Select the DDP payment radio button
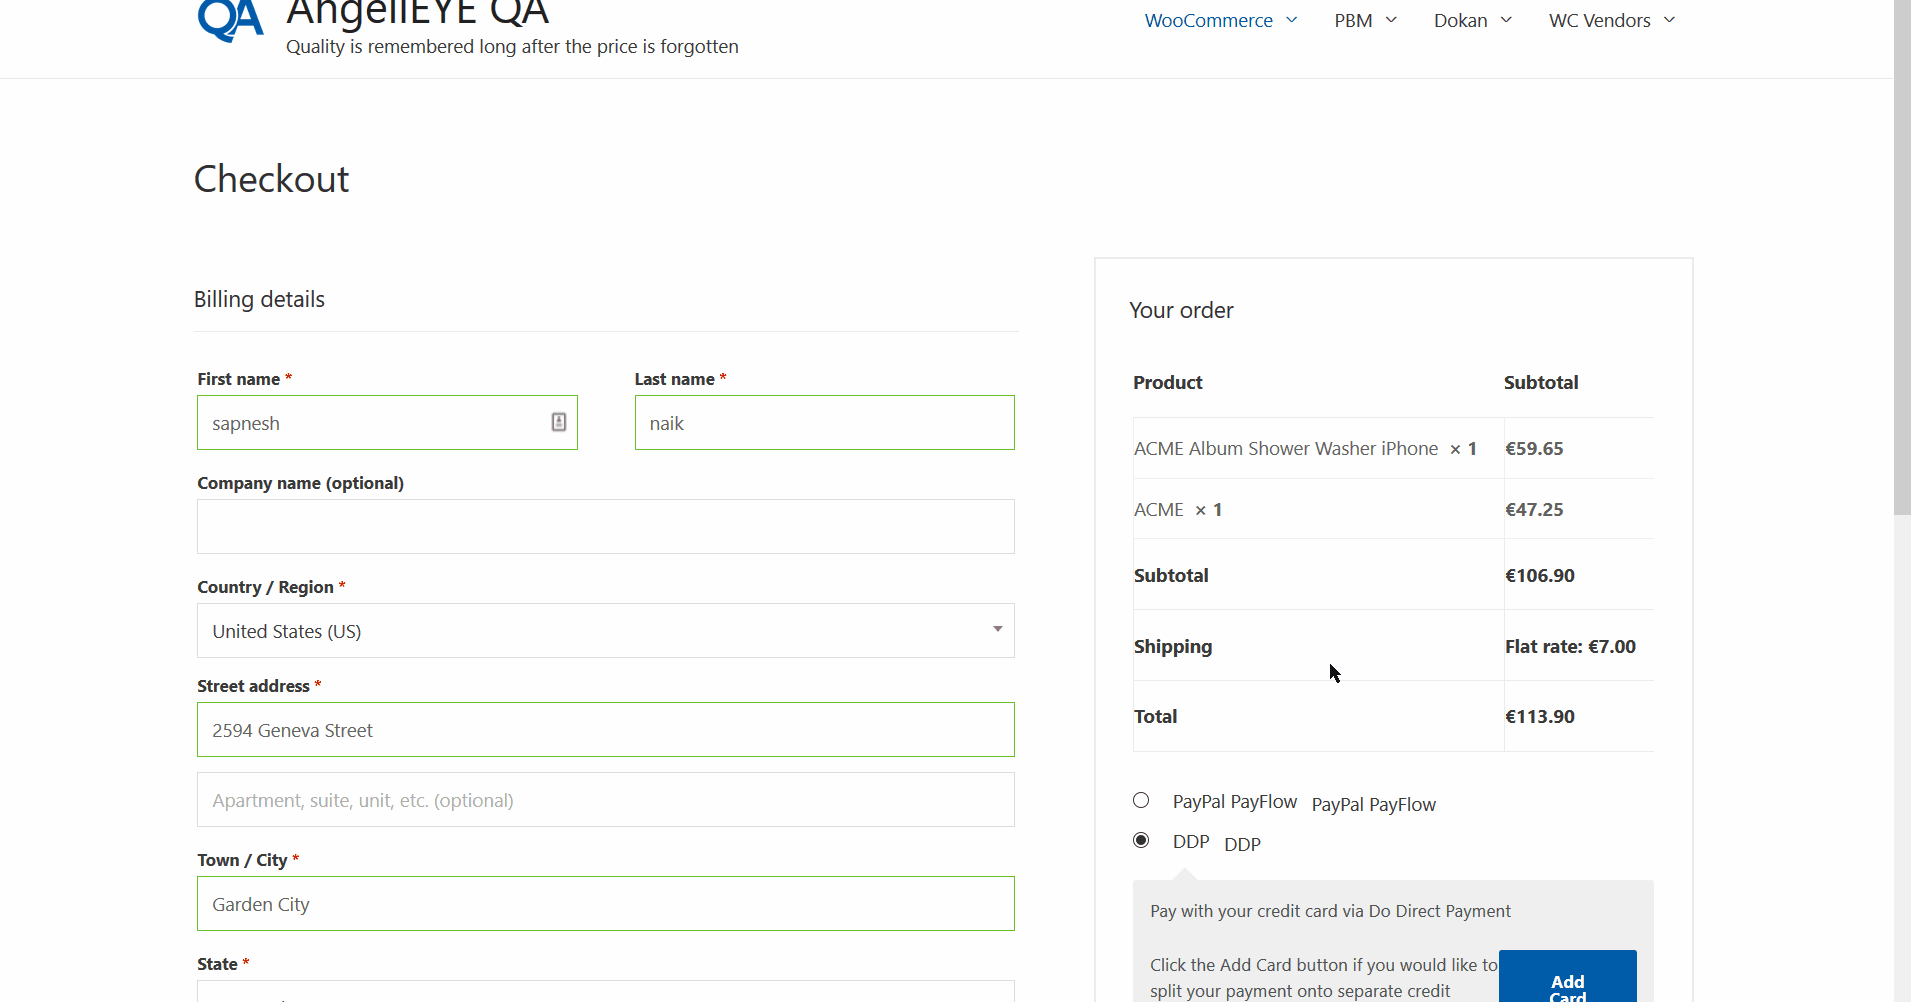 (x=1141, y=840)
